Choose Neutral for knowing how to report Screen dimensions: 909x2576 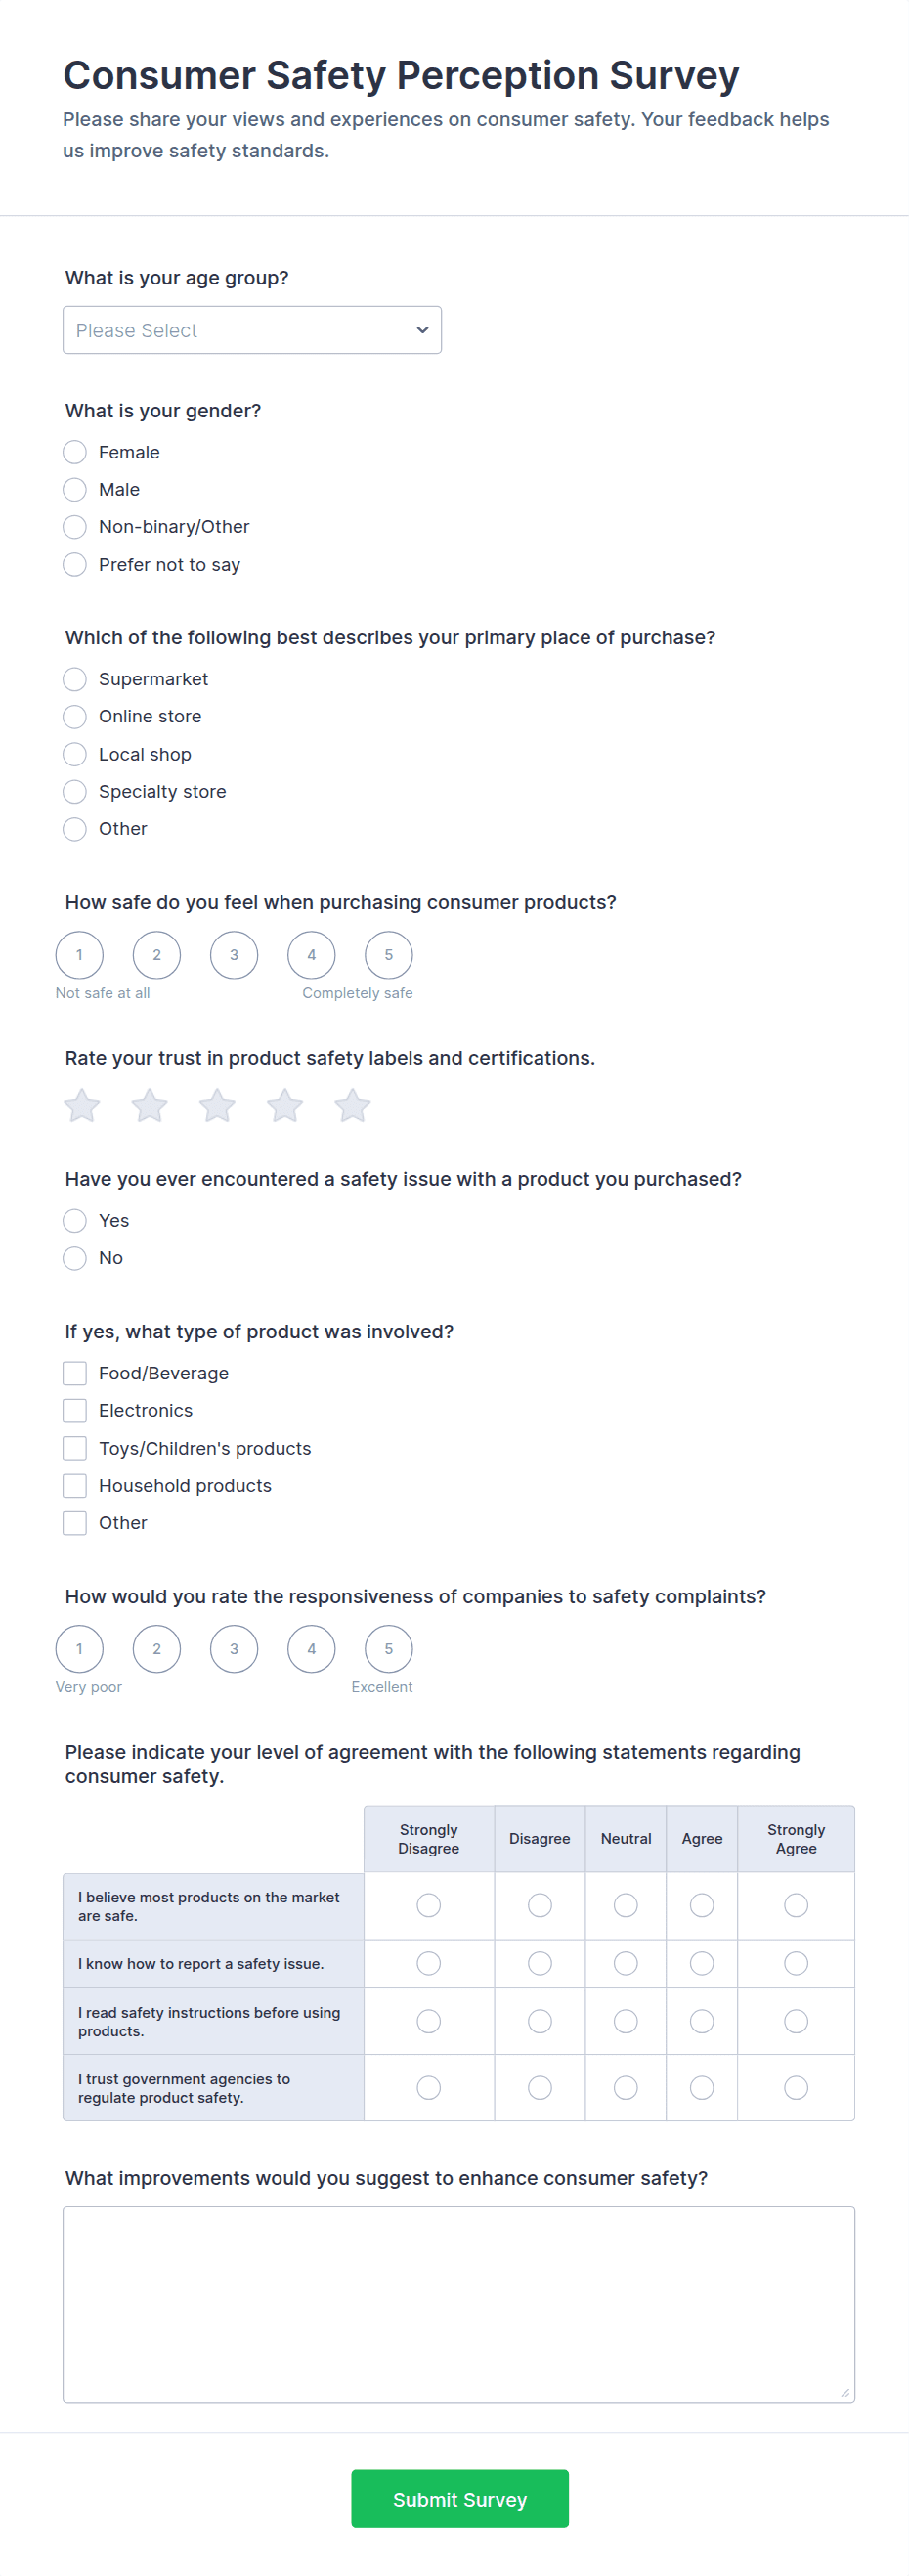point(626,1964)
